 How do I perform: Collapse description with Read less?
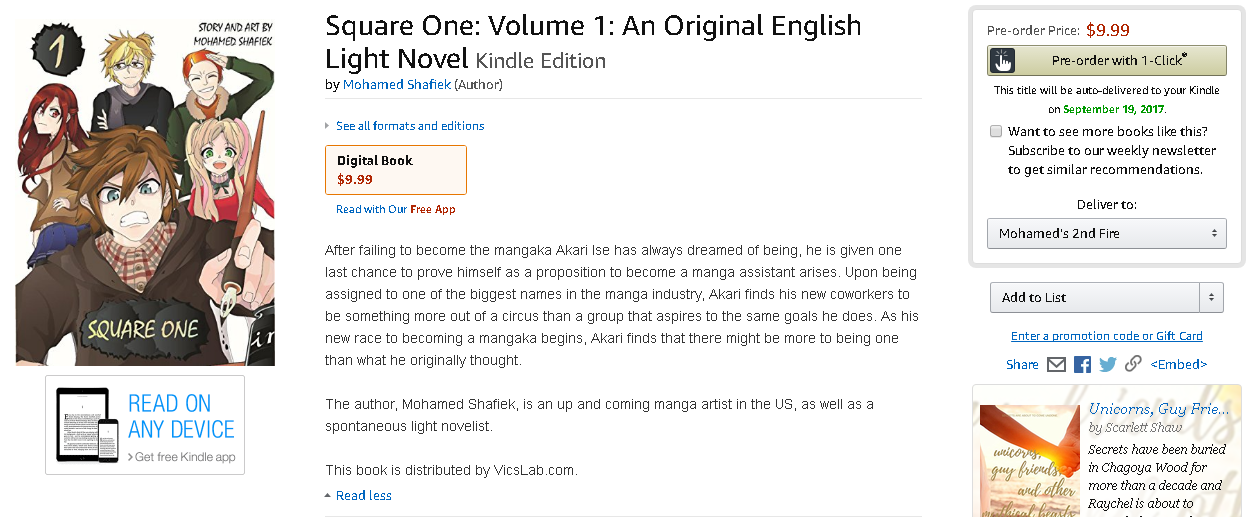click(363, 496)
